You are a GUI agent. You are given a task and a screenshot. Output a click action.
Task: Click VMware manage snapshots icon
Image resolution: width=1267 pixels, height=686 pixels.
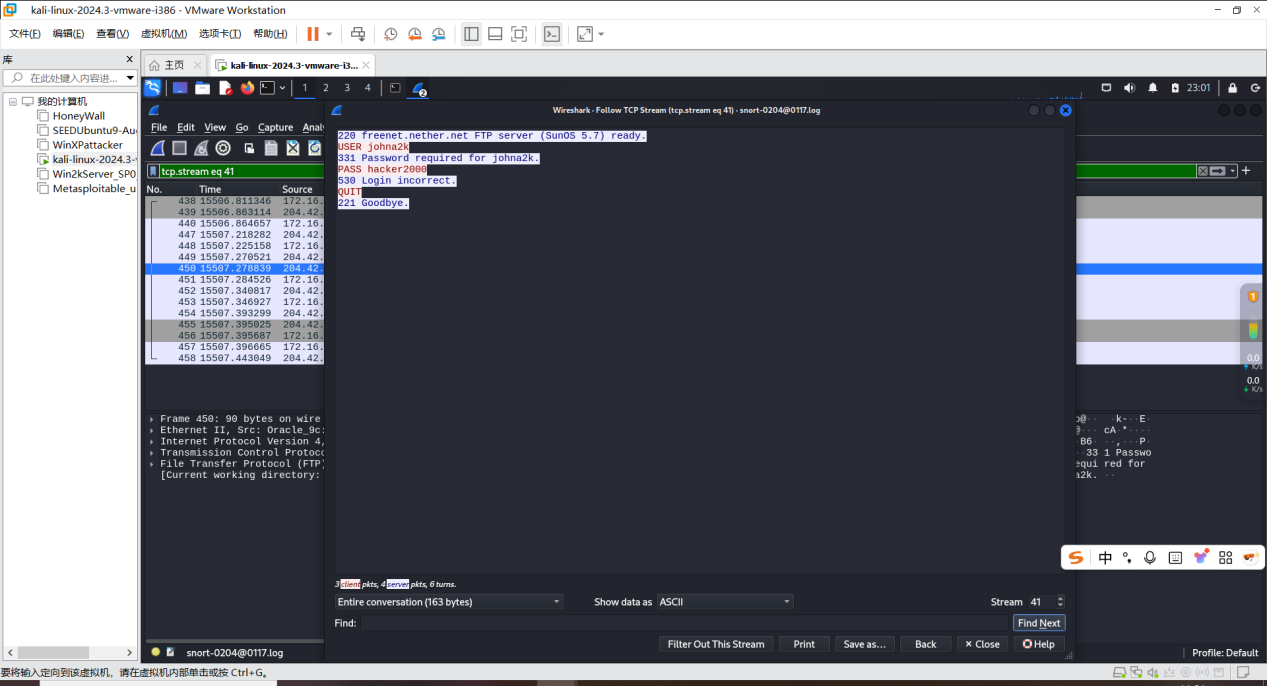[439, 34]
